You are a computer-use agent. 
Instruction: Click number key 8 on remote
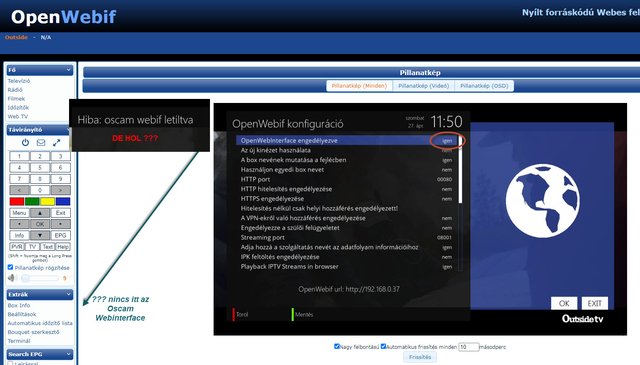[x=40, y=179]
